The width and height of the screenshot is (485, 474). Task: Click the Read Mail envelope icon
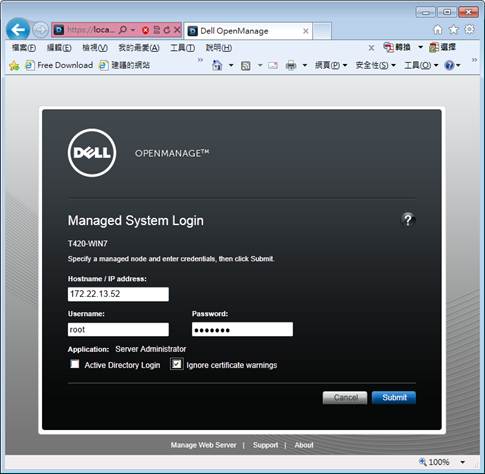[x=273, y=66]
